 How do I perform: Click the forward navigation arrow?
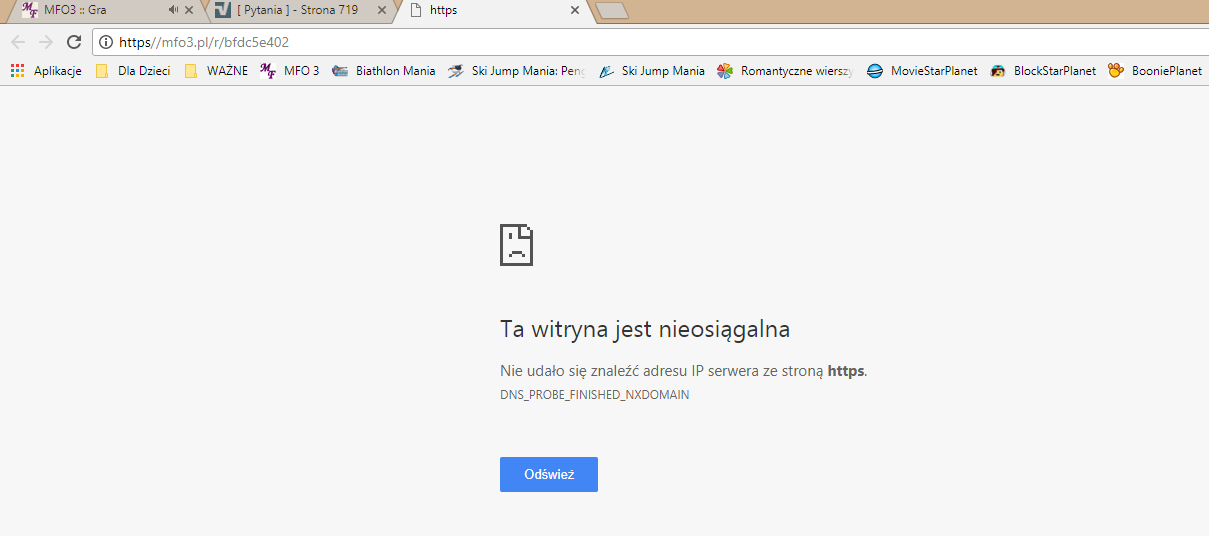coord(45,42)
